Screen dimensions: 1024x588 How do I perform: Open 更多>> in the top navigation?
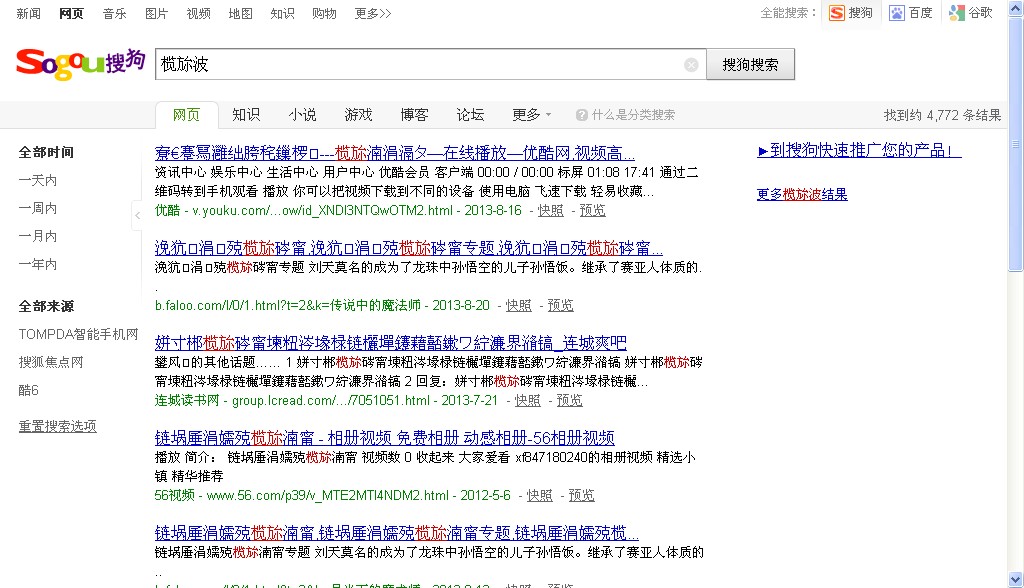pos(373,13)
